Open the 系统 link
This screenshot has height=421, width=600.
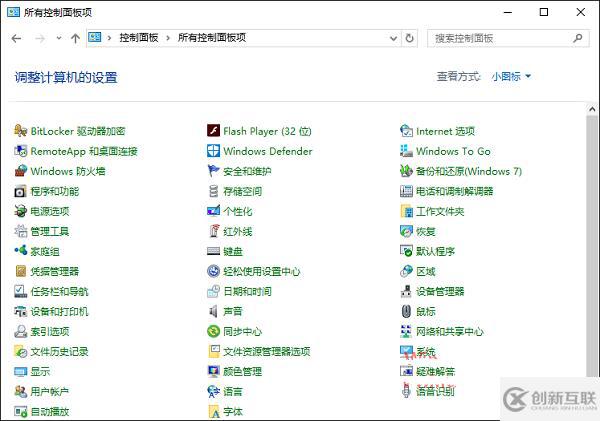426,351
